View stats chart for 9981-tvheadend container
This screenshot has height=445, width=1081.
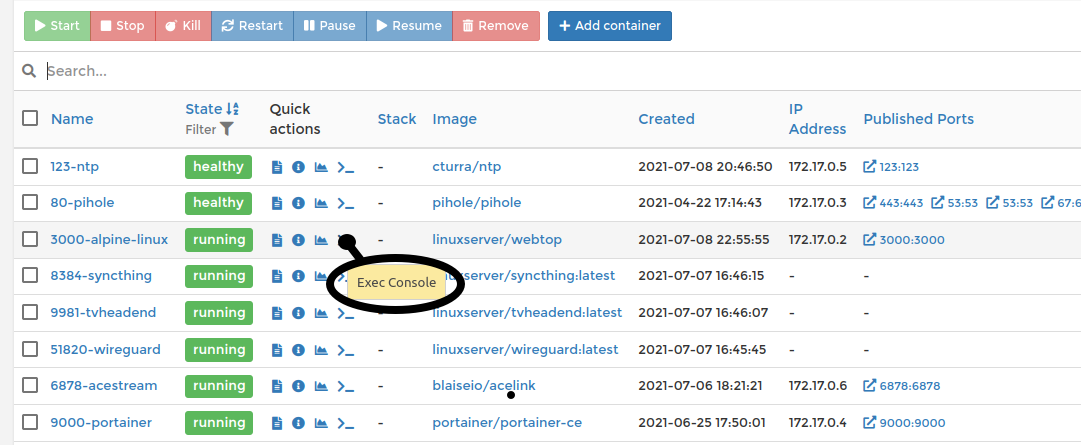coord(321,313)
